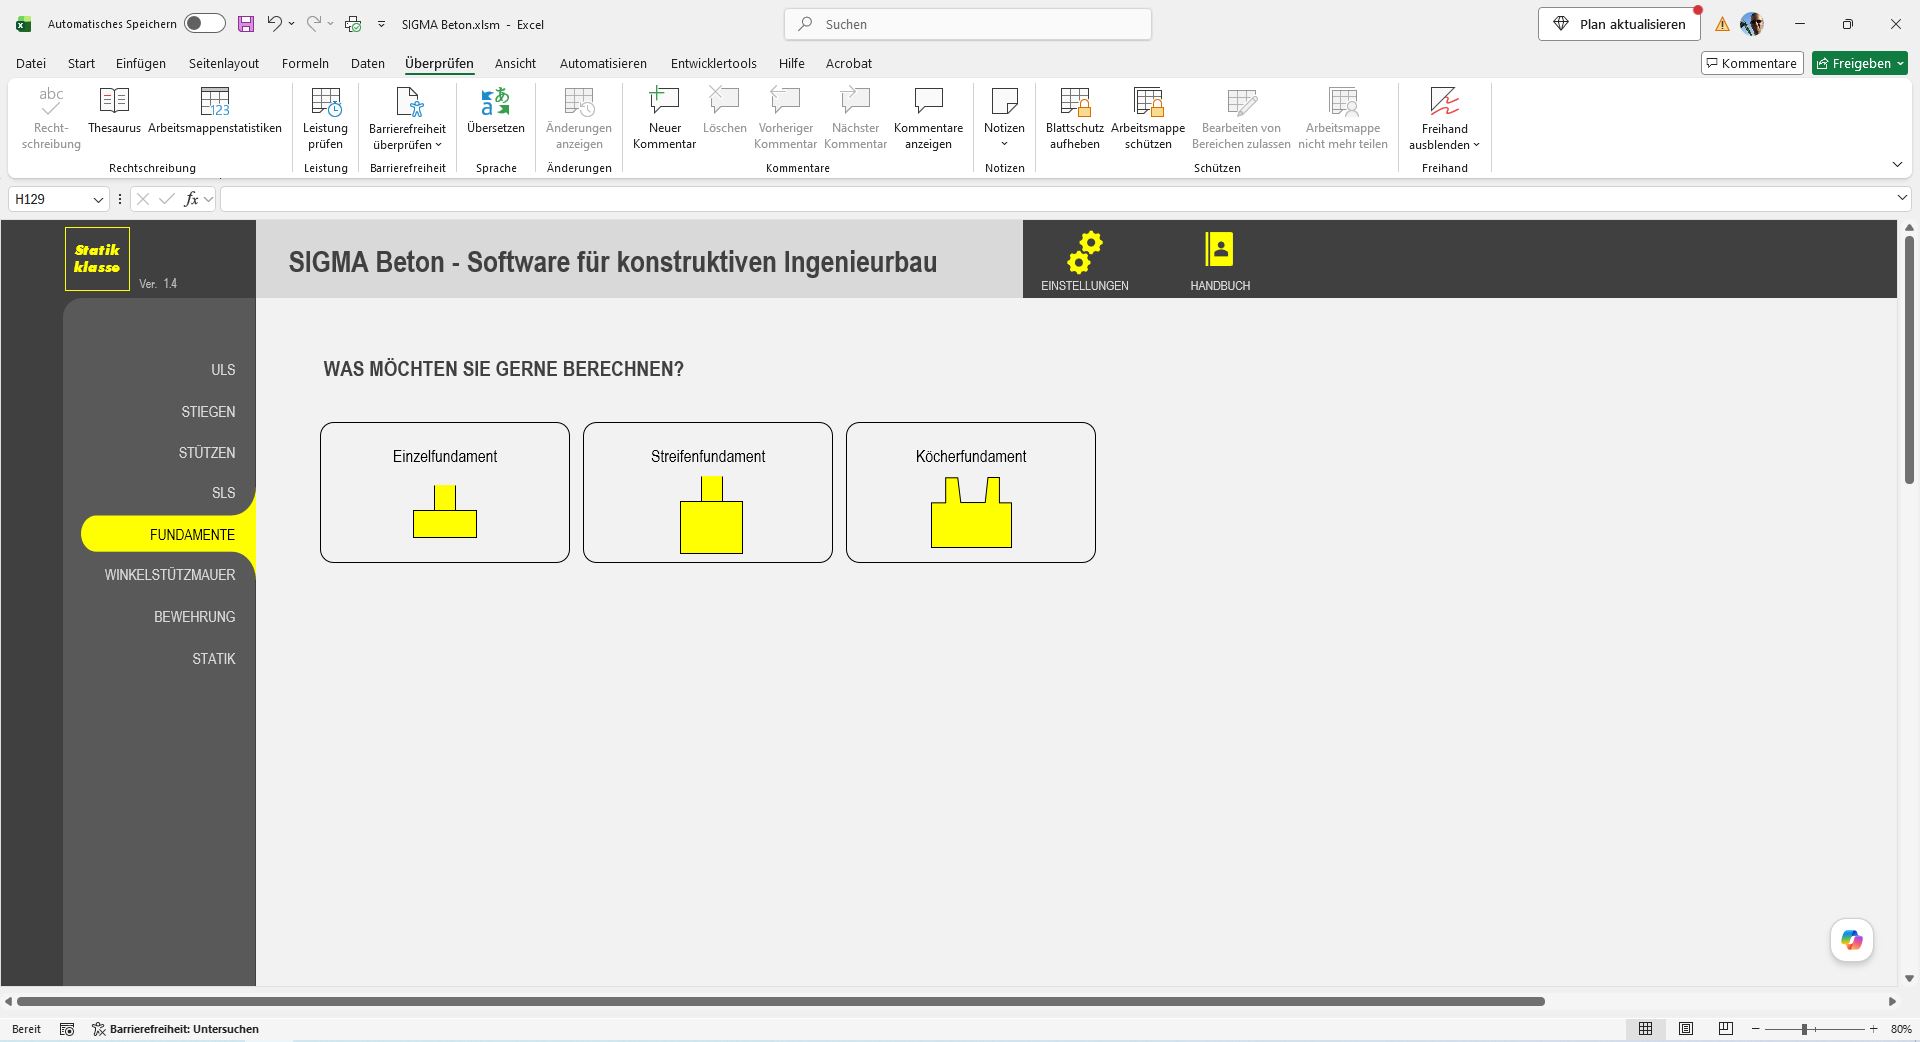Image resolution: width=1920 pixels, height=1042 pixels.
Task: Click the insert function fx icon
Action: [x=191, y=199]
